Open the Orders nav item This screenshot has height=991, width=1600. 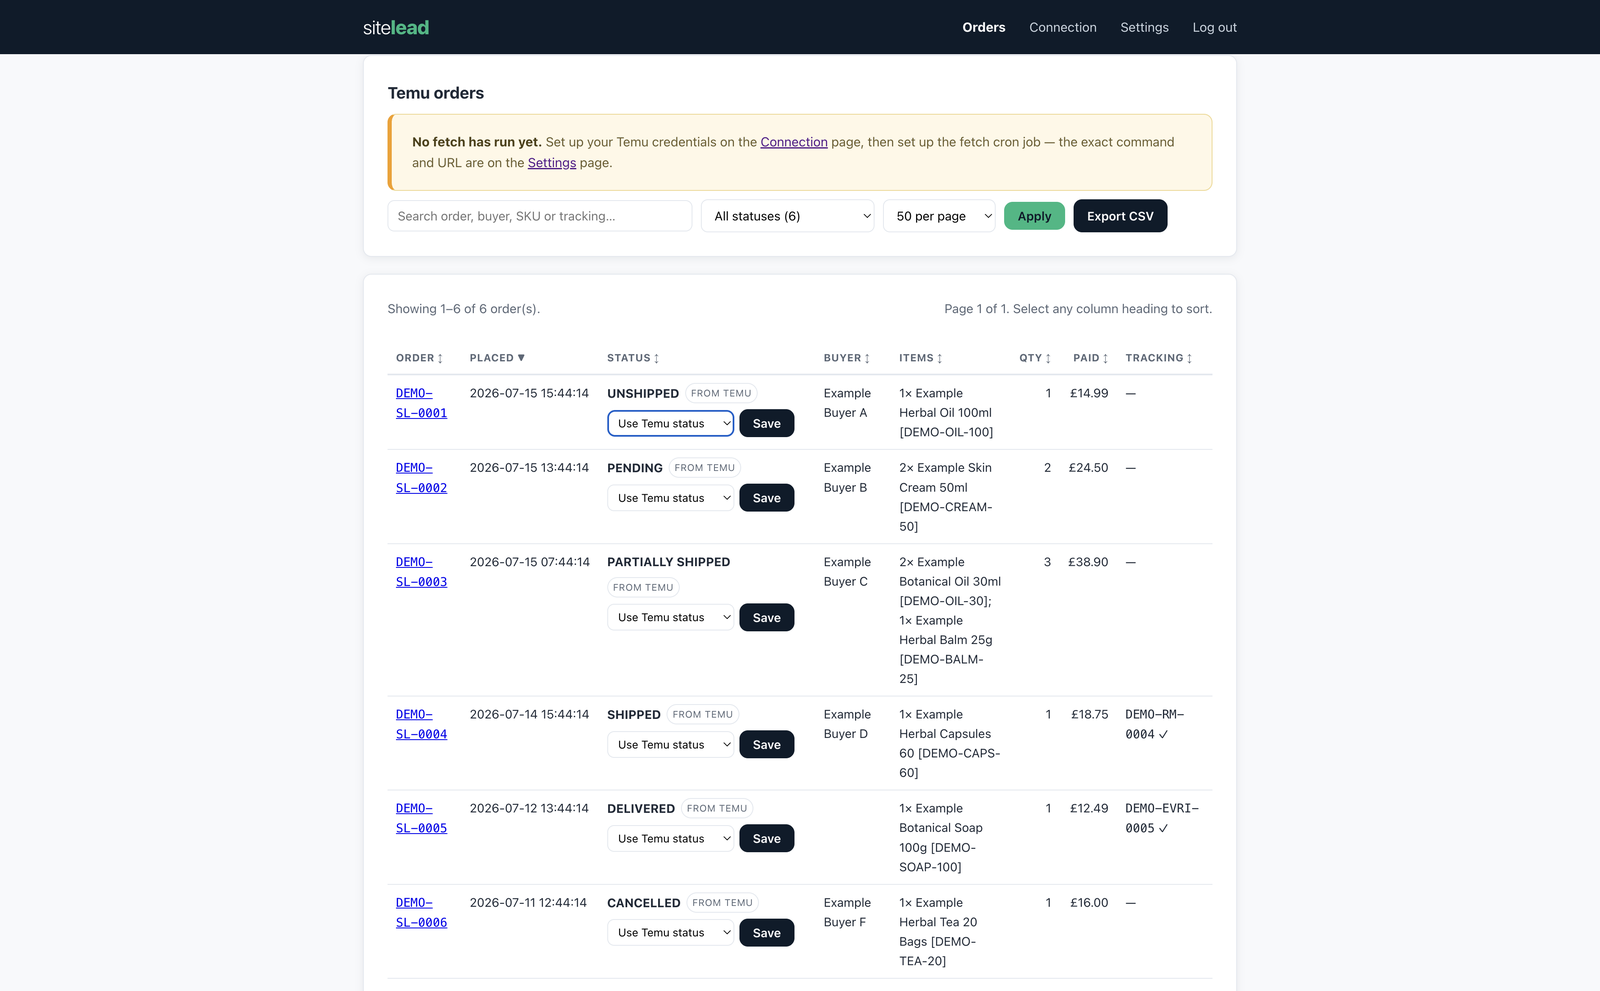[984, 27]
